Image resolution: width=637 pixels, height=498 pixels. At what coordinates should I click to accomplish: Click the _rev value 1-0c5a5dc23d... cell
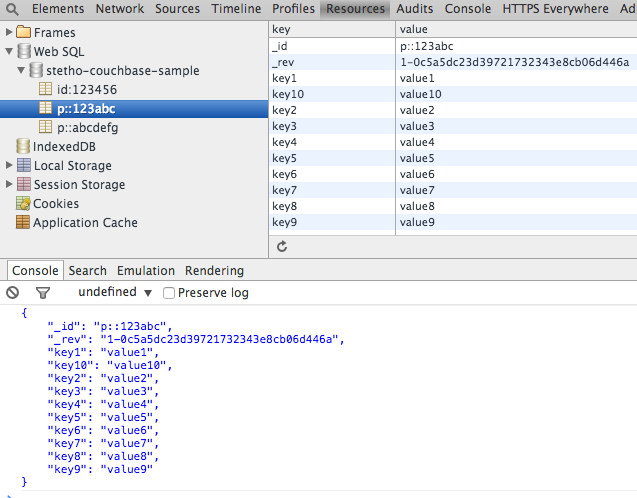pyautogui.click(x=516, y=62)
